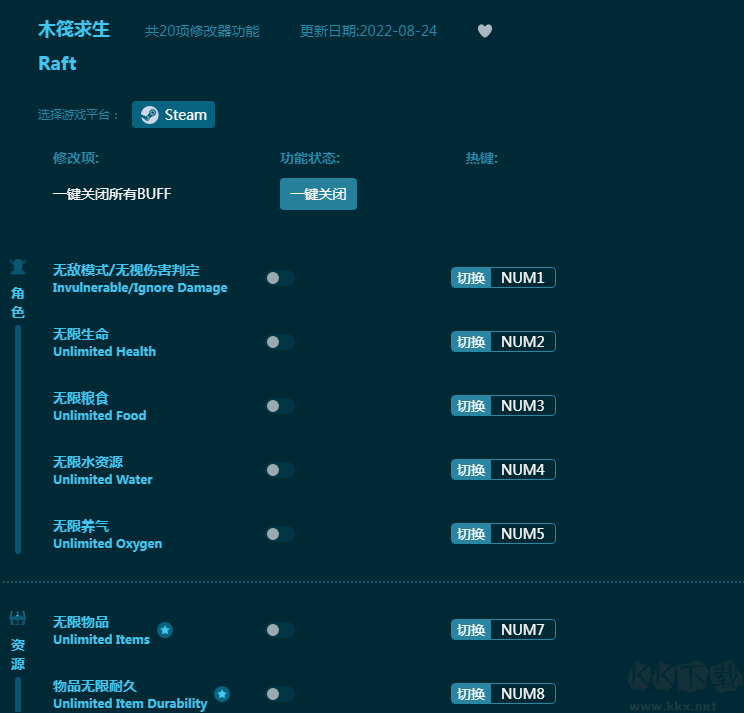The image size is (744, 713).
Task: Click the 切换 button for NUM7
Action: pyautogui.click(x=471, y=630)
